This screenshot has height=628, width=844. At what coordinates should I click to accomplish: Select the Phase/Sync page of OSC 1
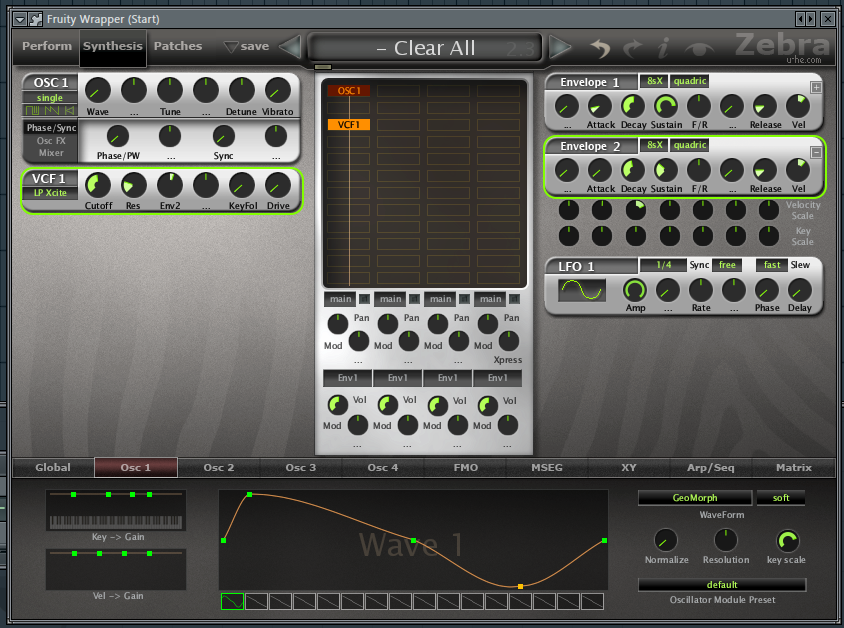click(x=51, y=128)
